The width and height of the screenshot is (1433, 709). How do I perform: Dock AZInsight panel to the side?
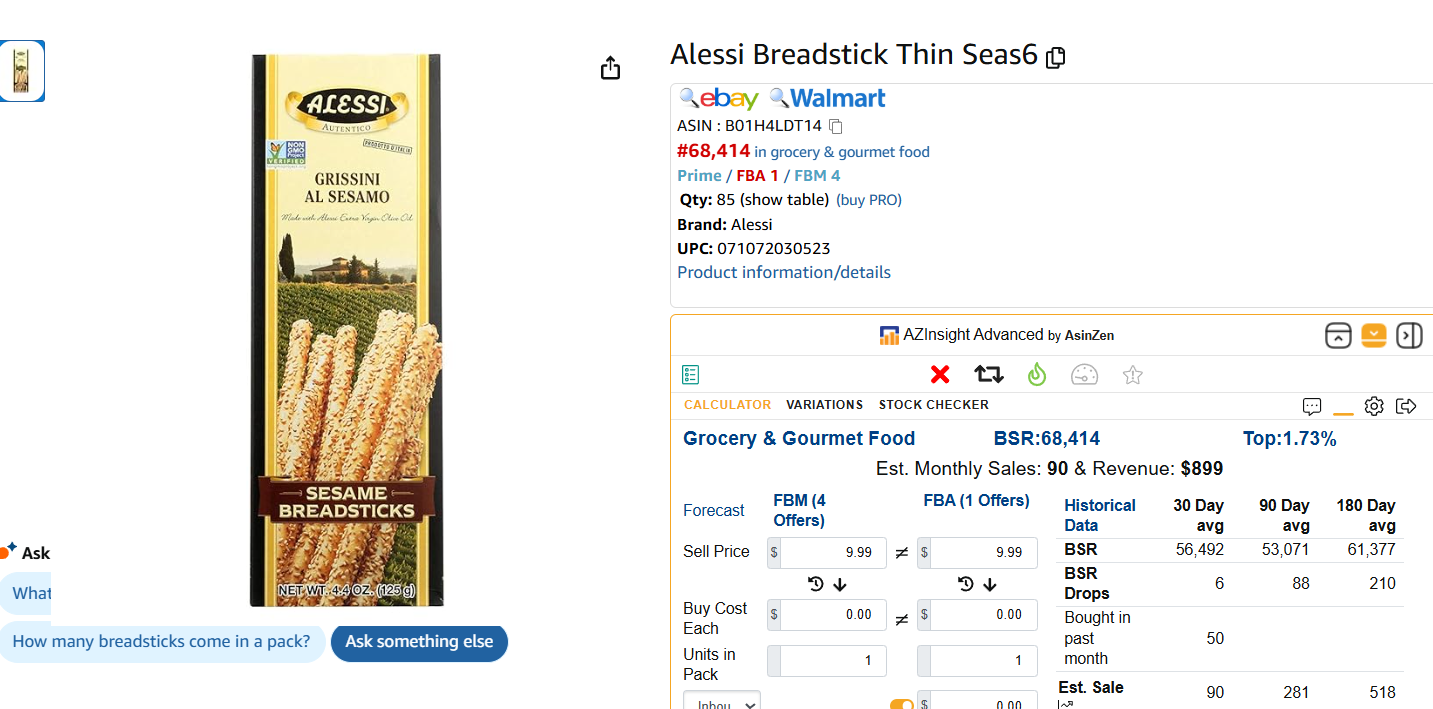click(1409, 335)
